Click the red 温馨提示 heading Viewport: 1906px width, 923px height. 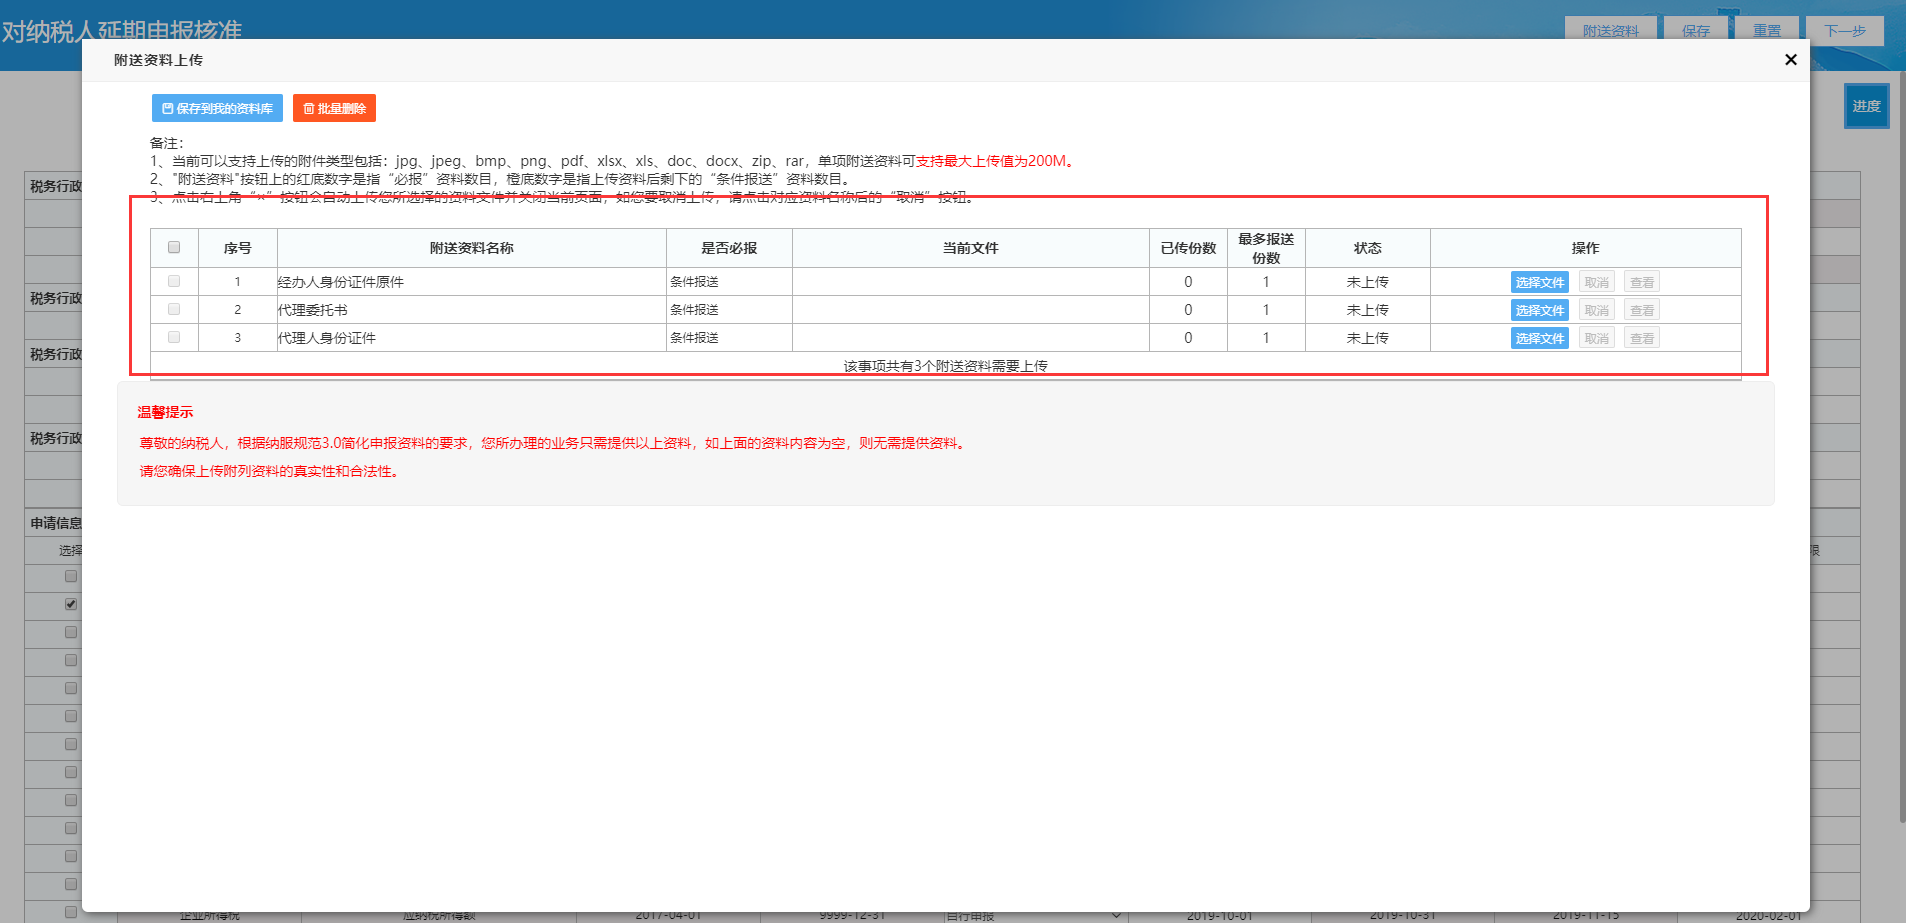coord(165,412)
